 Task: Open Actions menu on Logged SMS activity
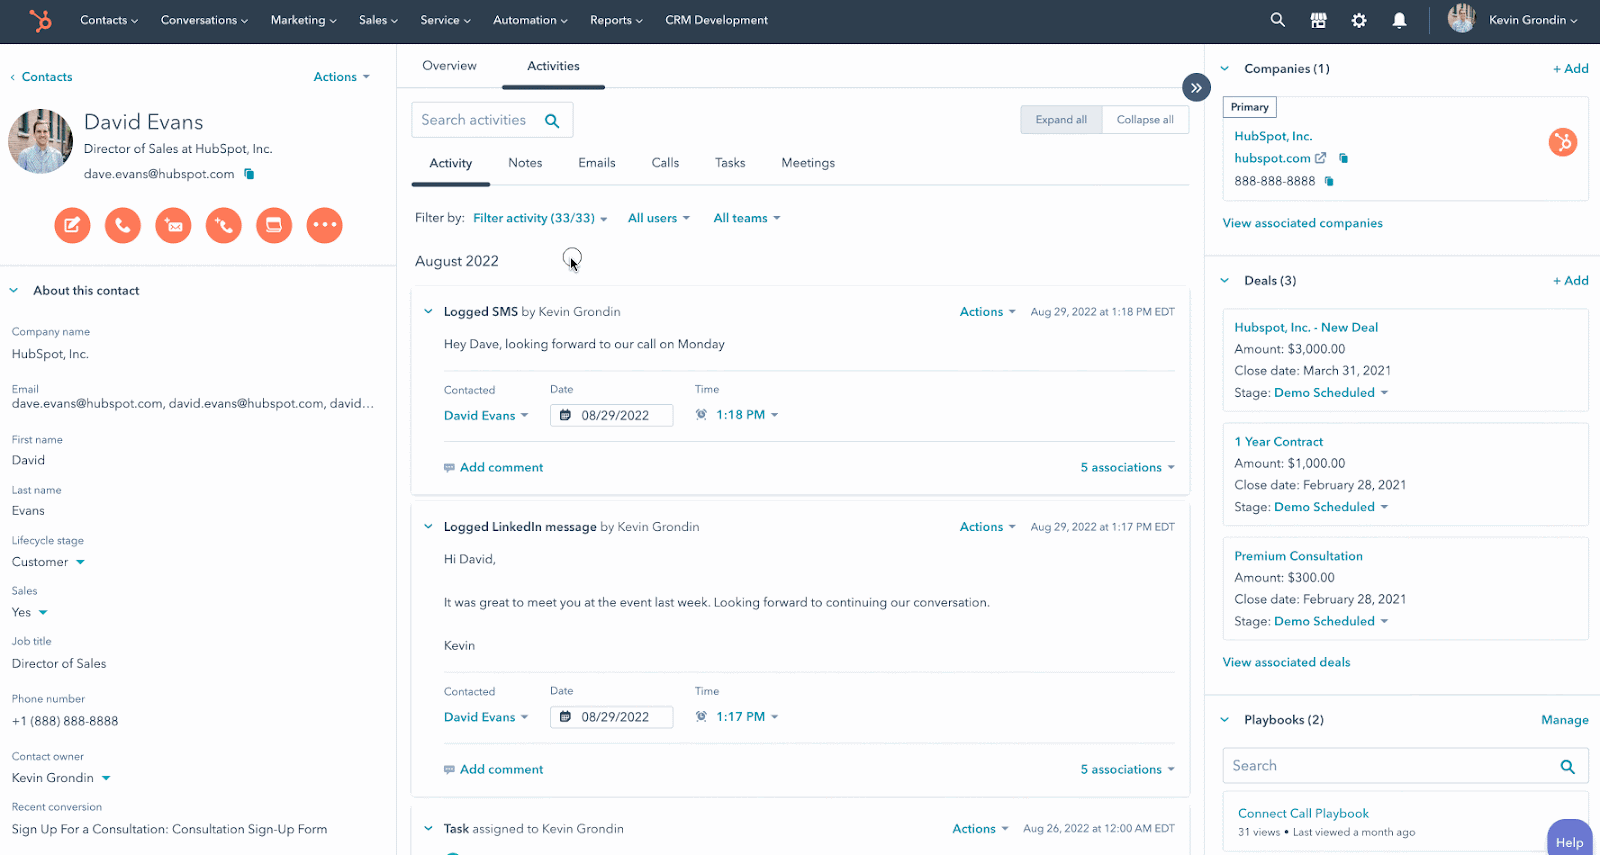987,312
